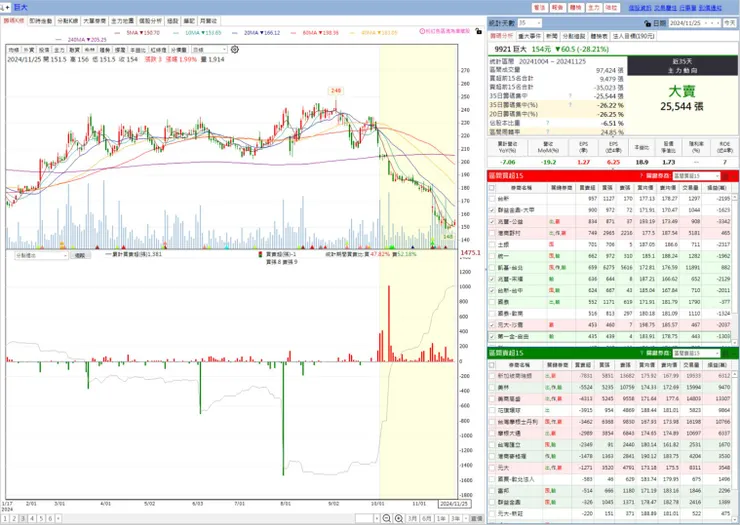Viewport: 740px width, 525px height.
Task: Open the date picker showing 2024/11/25
Action: point(694,23)
